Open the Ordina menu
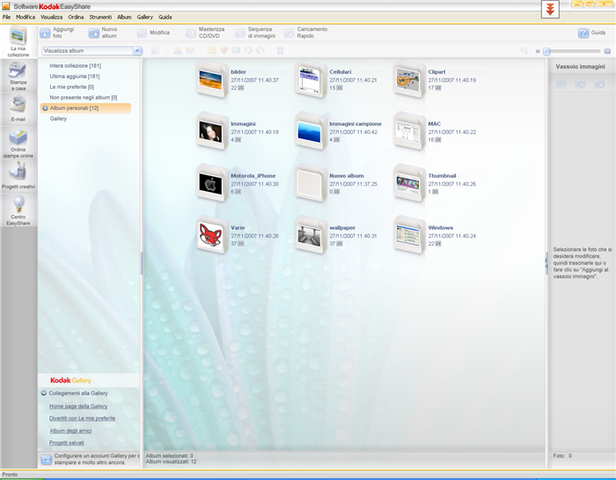Viewport: 616px width, 480px height. (x=76, y=17)
